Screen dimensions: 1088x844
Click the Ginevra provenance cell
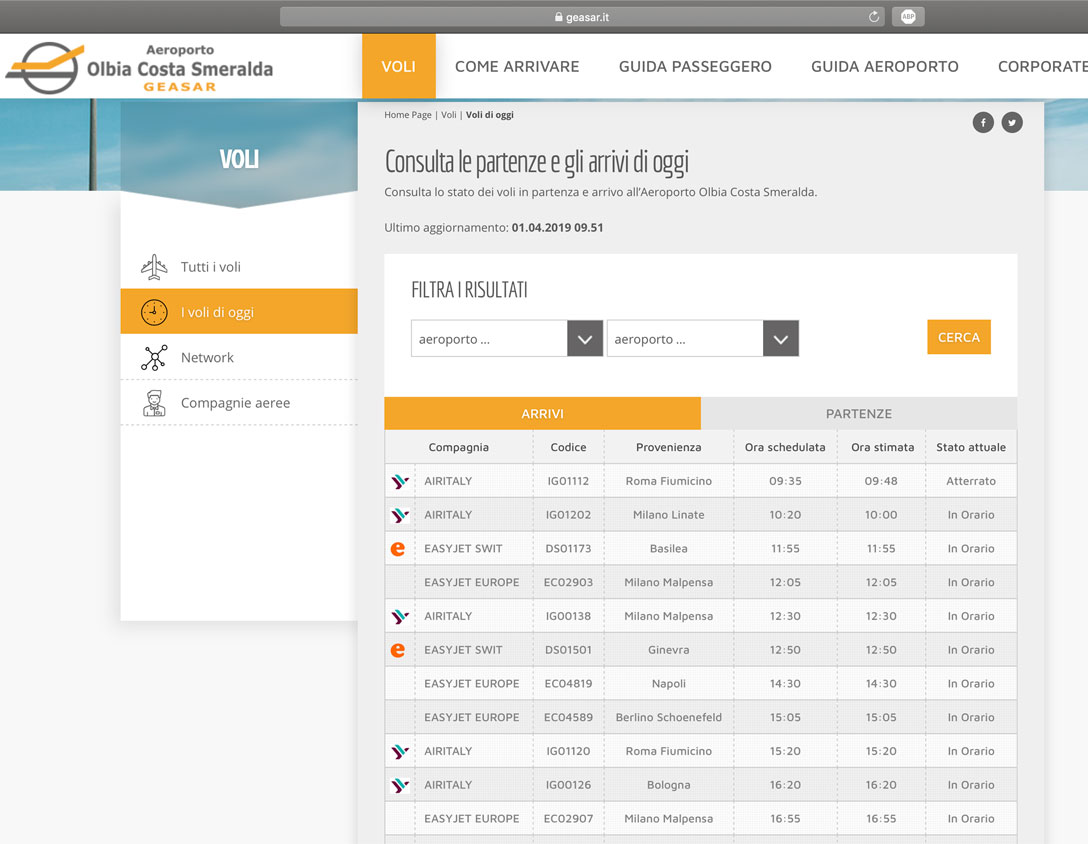coord(669,650)
